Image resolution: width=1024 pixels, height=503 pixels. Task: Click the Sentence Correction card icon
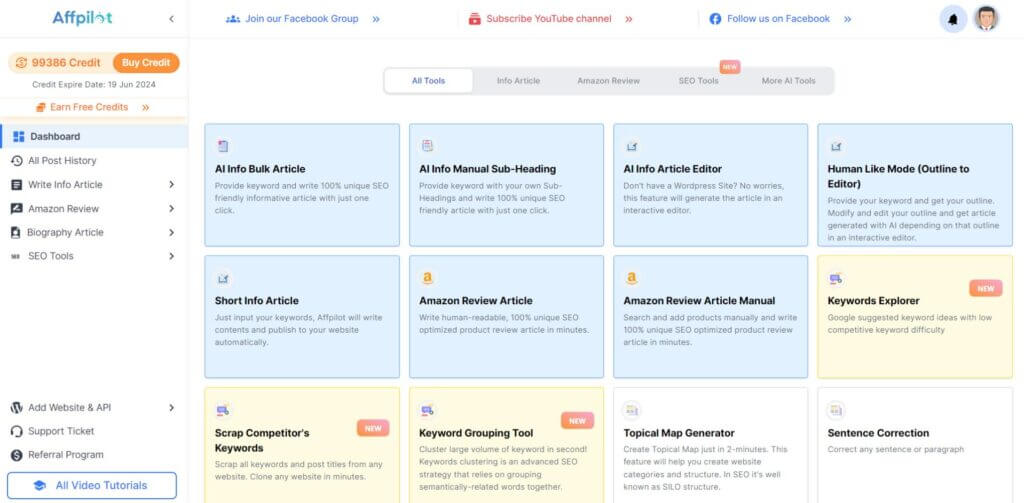(836, 410)
